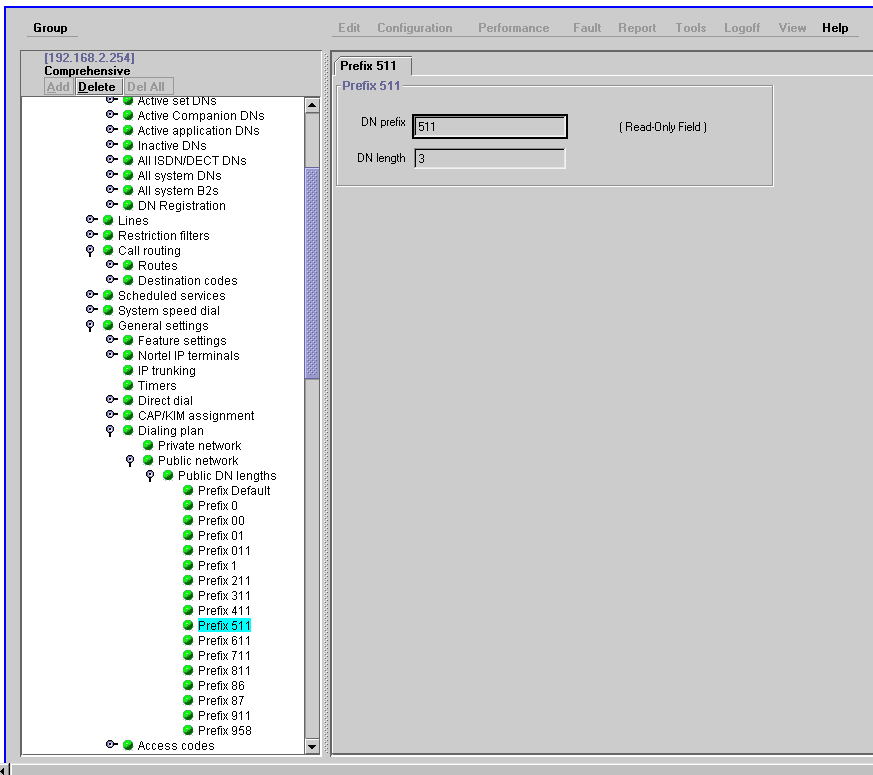
Task: Click the green icon beside IP trunking
Action: pos(128,371)
